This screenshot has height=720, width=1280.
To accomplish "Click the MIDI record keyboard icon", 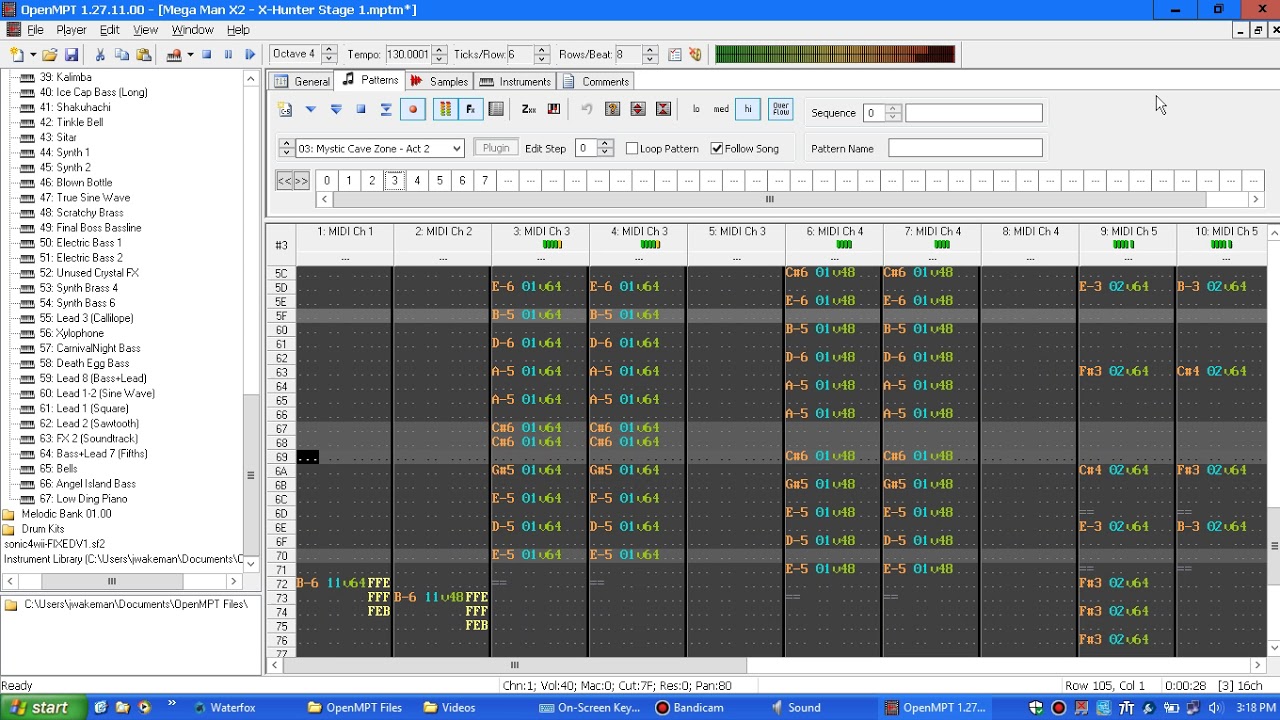I will (x=174, y=55).
